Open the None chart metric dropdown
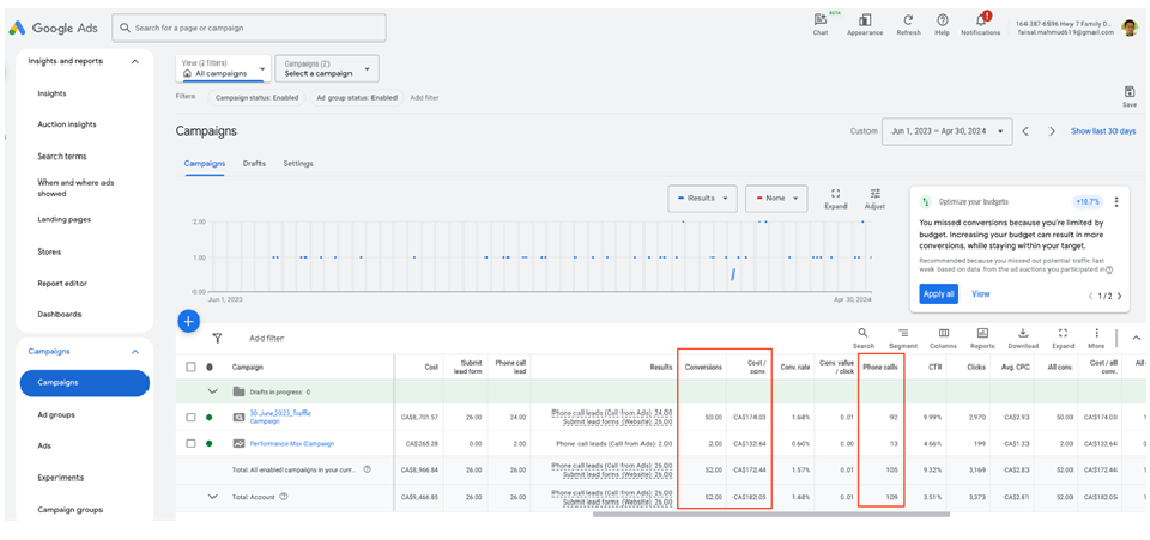The image size is (1150, 540). point(776,198)
